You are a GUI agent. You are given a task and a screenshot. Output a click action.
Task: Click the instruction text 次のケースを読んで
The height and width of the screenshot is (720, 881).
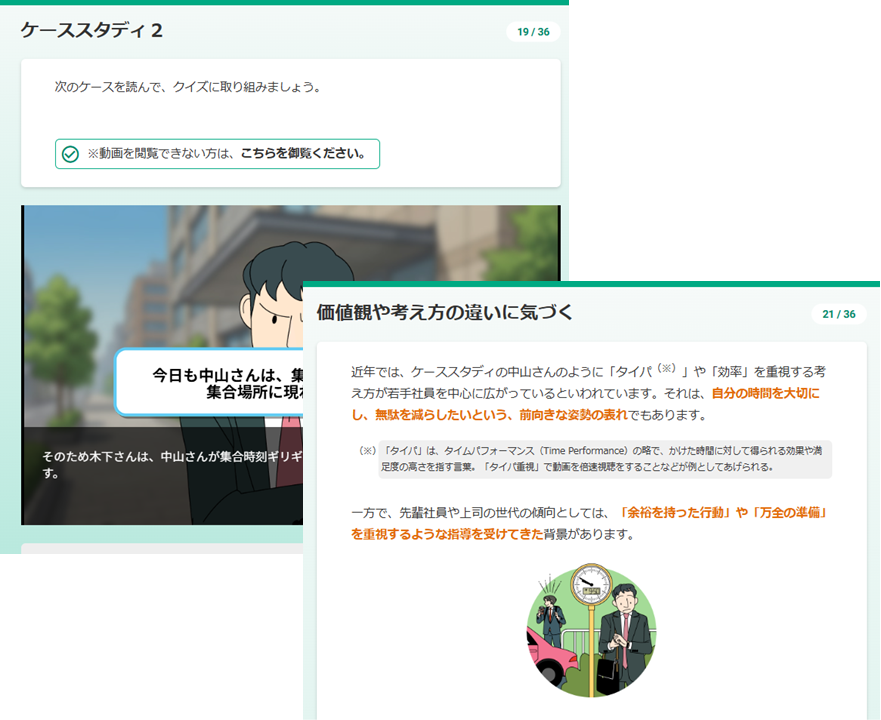click(187, 87)
